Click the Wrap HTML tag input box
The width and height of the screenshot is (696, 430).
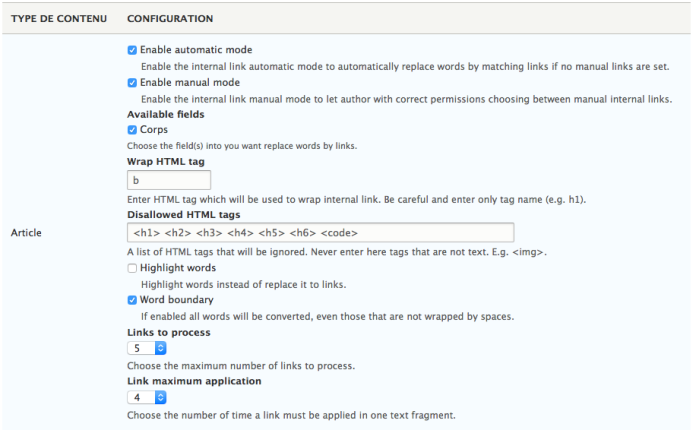pos(169,180)
